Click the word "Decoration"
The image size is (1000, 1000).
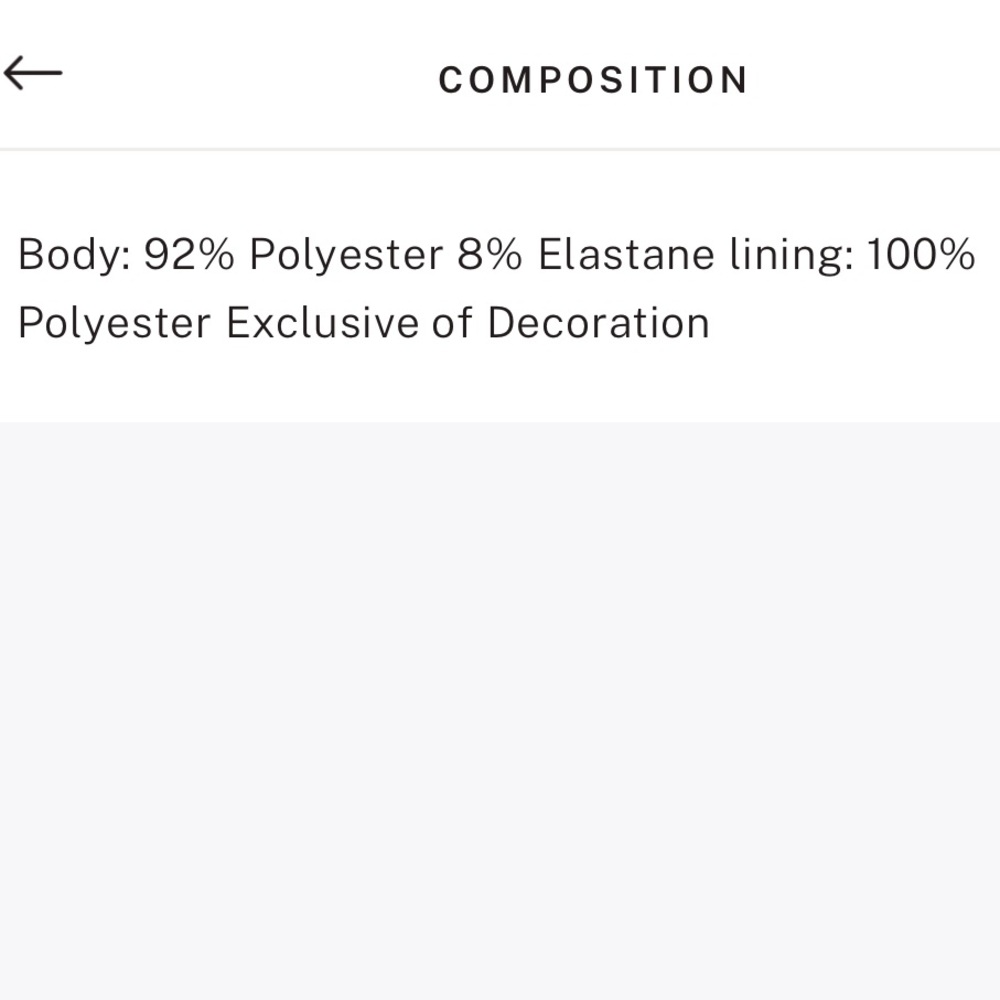598,324
